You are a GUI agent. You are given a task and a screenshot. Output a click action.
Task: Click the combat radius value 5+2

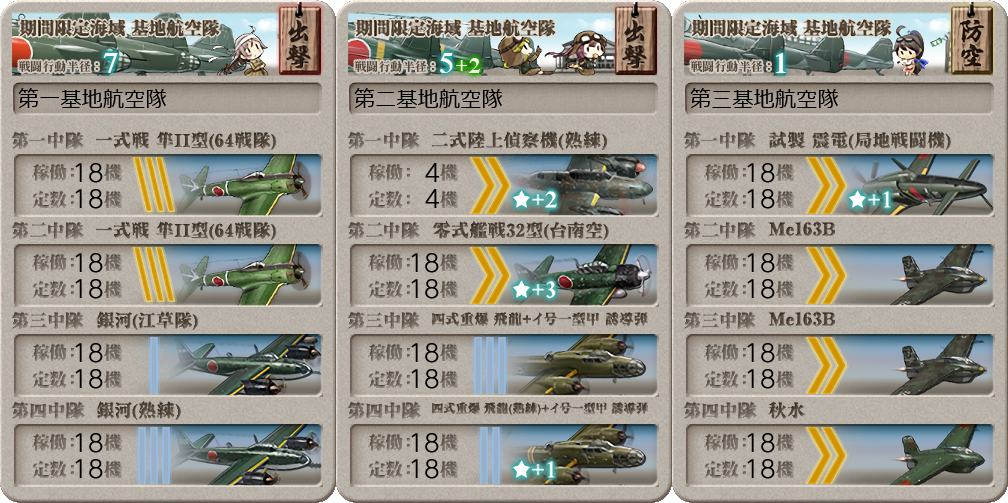point(460,64)
